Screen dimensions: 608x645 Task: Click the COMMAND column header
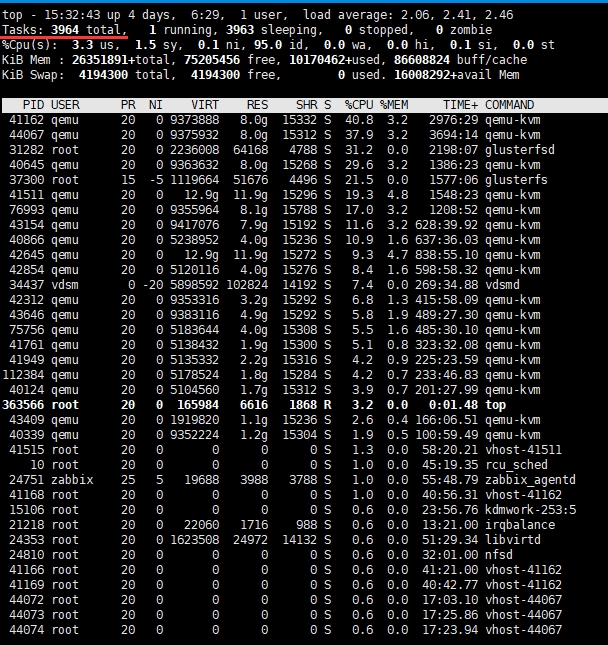[x=510, y=105]
